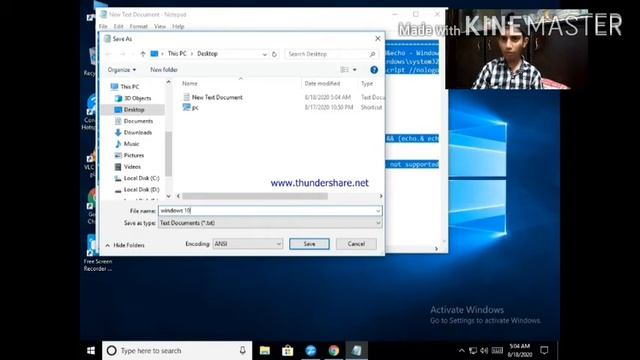Screen dimensions: 640x360
Task: Click the search magnifier icon in dialog
Action: [372, 54]
